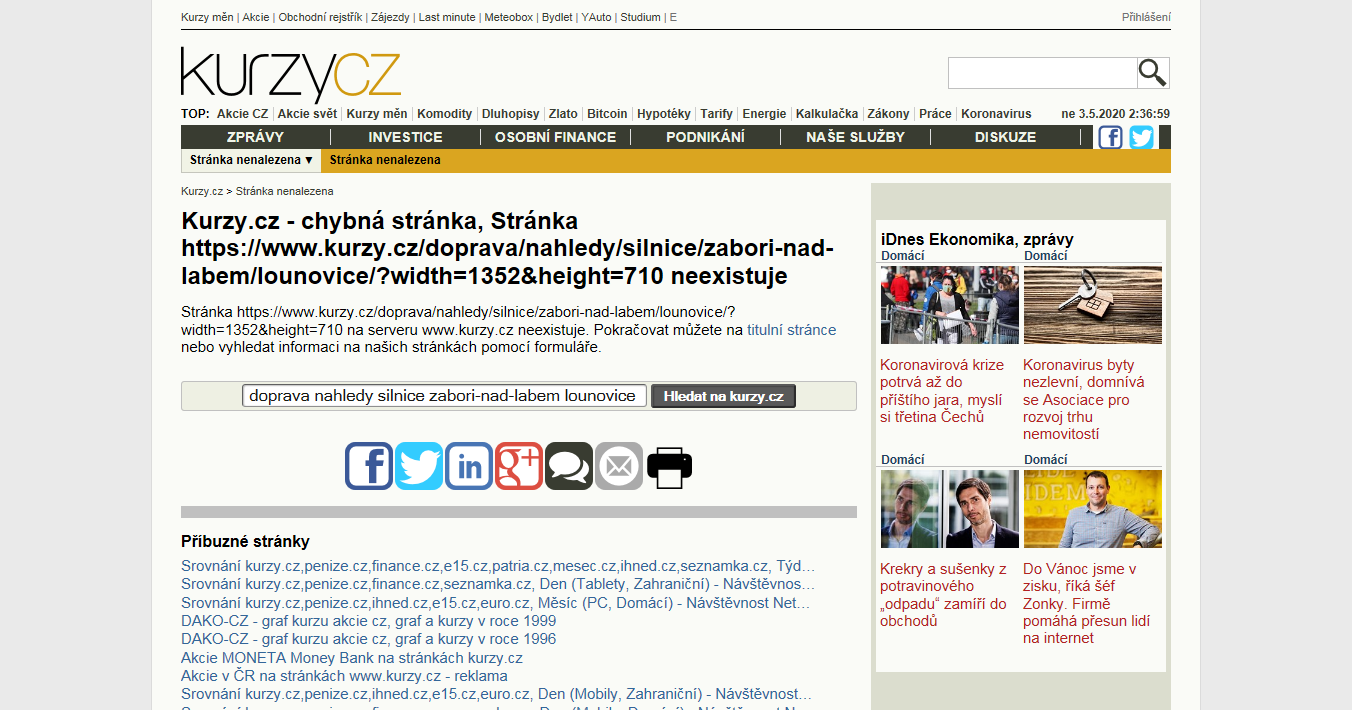Viewport: 1352px width, 710px height.
Task: Open thumbnail of key on wood article
Action: 1093,305
